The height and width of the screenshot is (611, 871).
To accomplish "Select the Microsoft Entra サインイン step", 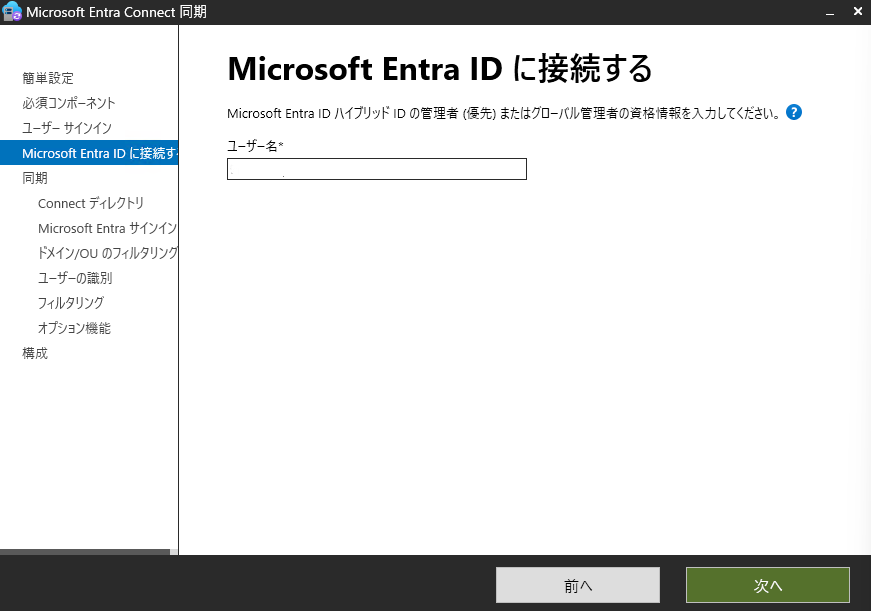I will [105, 227].
